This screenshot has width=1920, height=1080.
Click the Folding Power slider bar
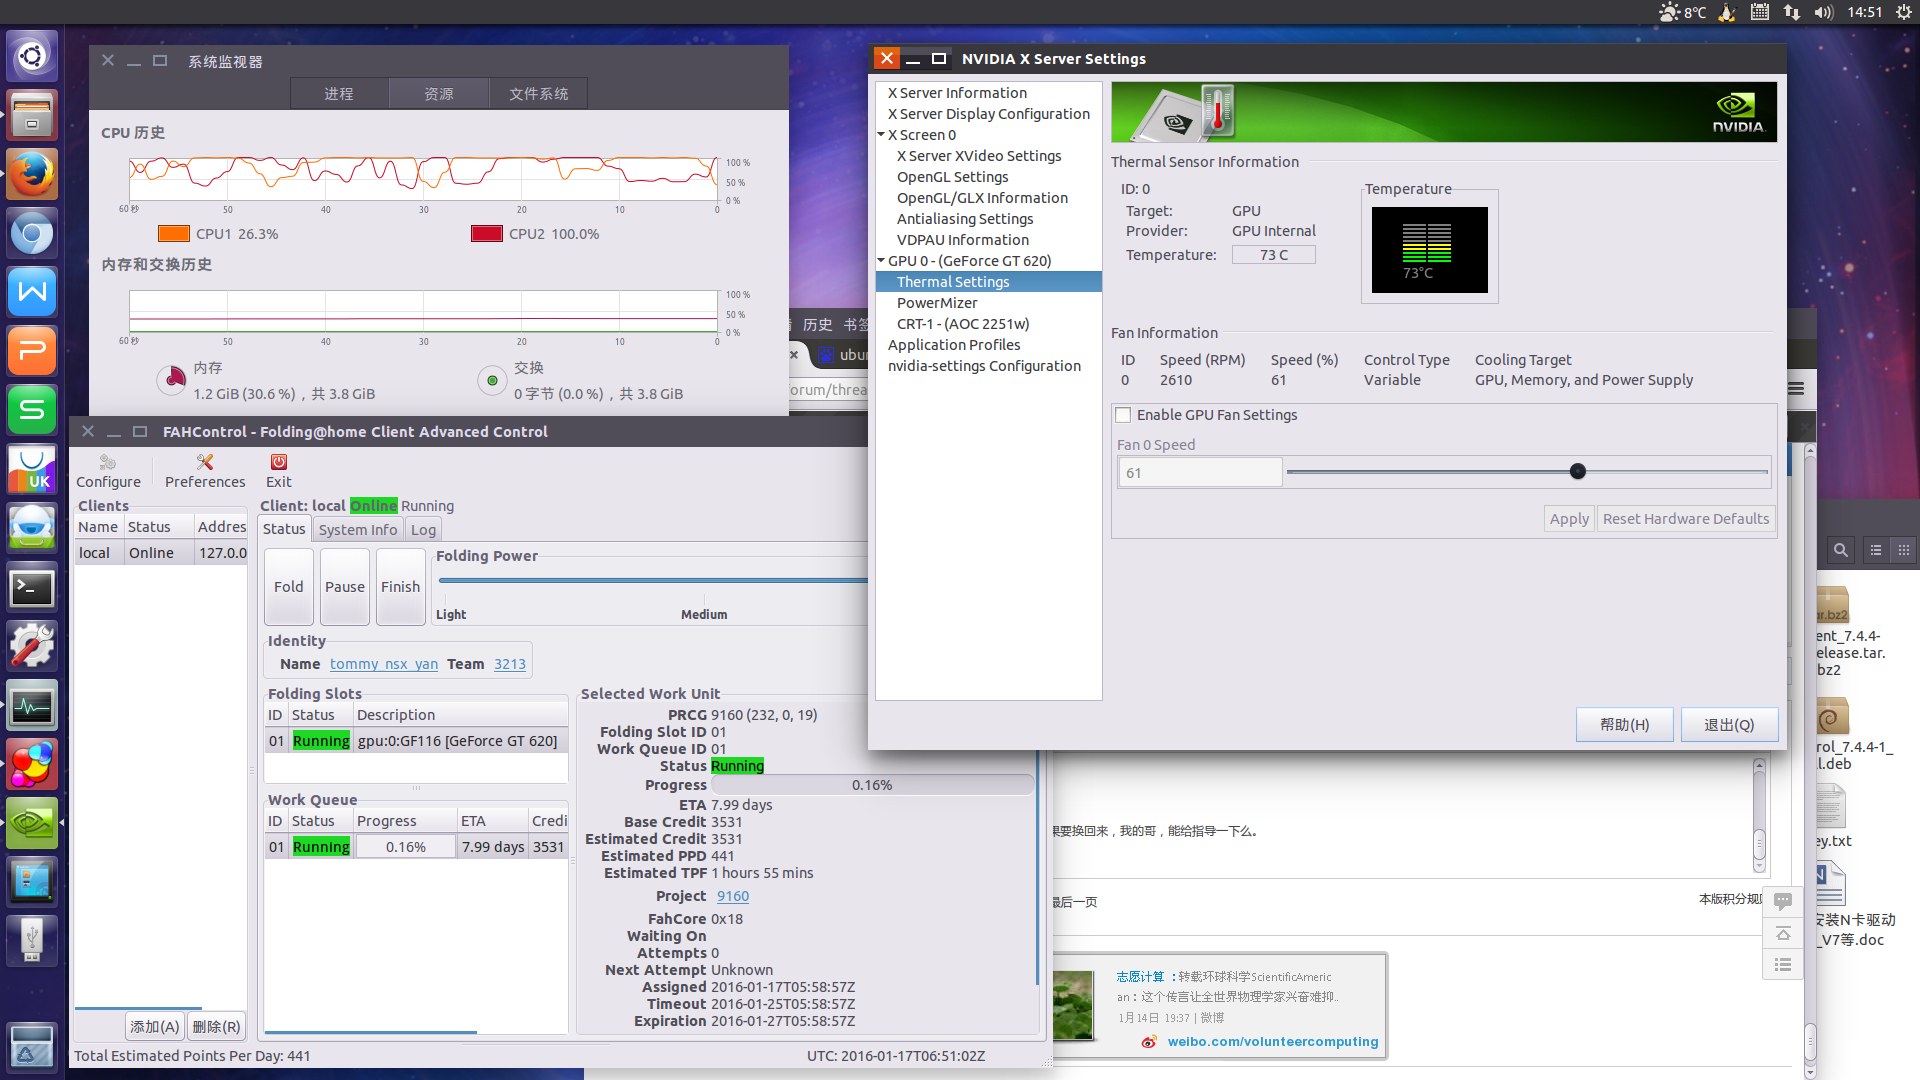[x=652, y=580]
